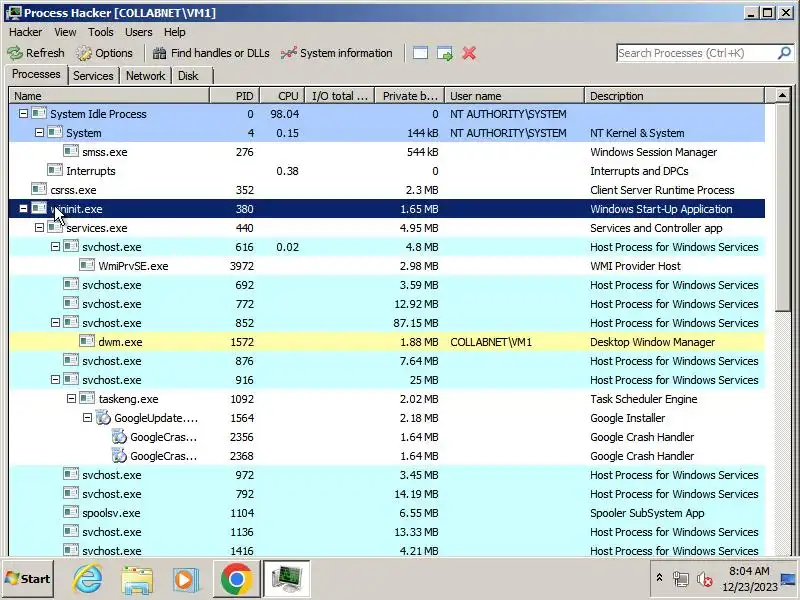Collapse the taskeng.exe tree node

point(71,398)
